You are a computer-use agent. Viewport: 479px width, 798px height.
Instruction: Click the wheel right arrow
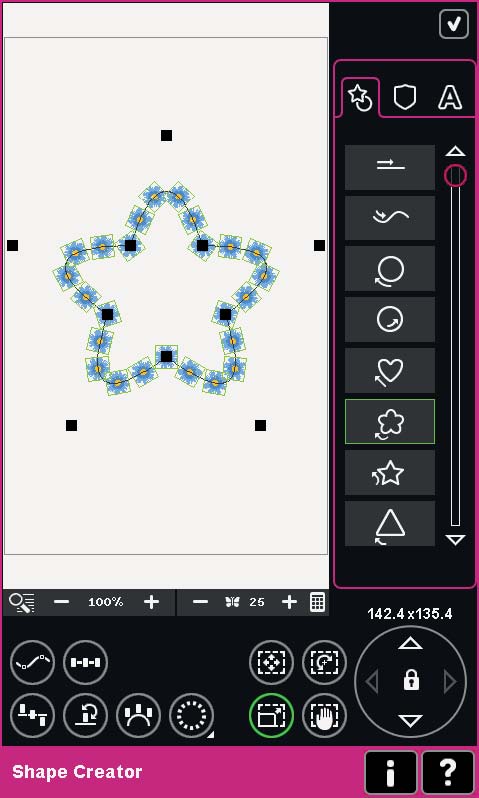[x=450, y=681]
